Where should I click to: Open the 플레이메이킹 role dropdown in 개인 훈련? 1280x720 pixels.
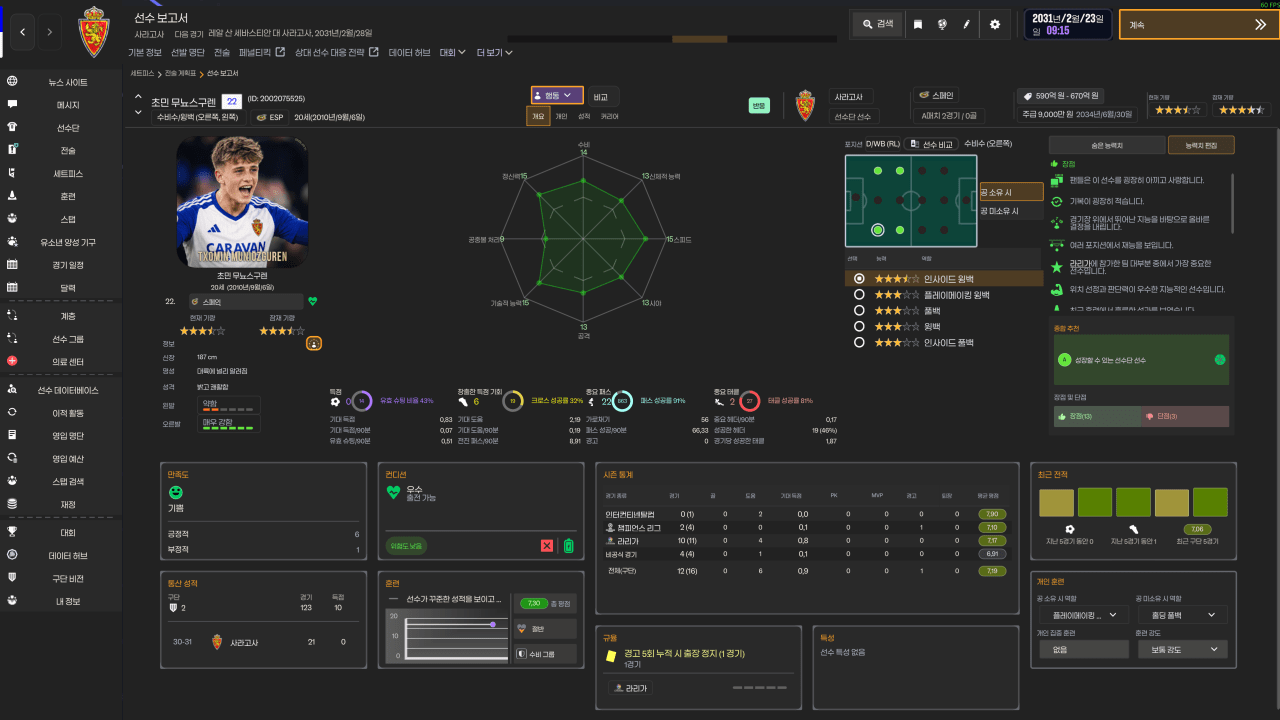point(1083,615)
